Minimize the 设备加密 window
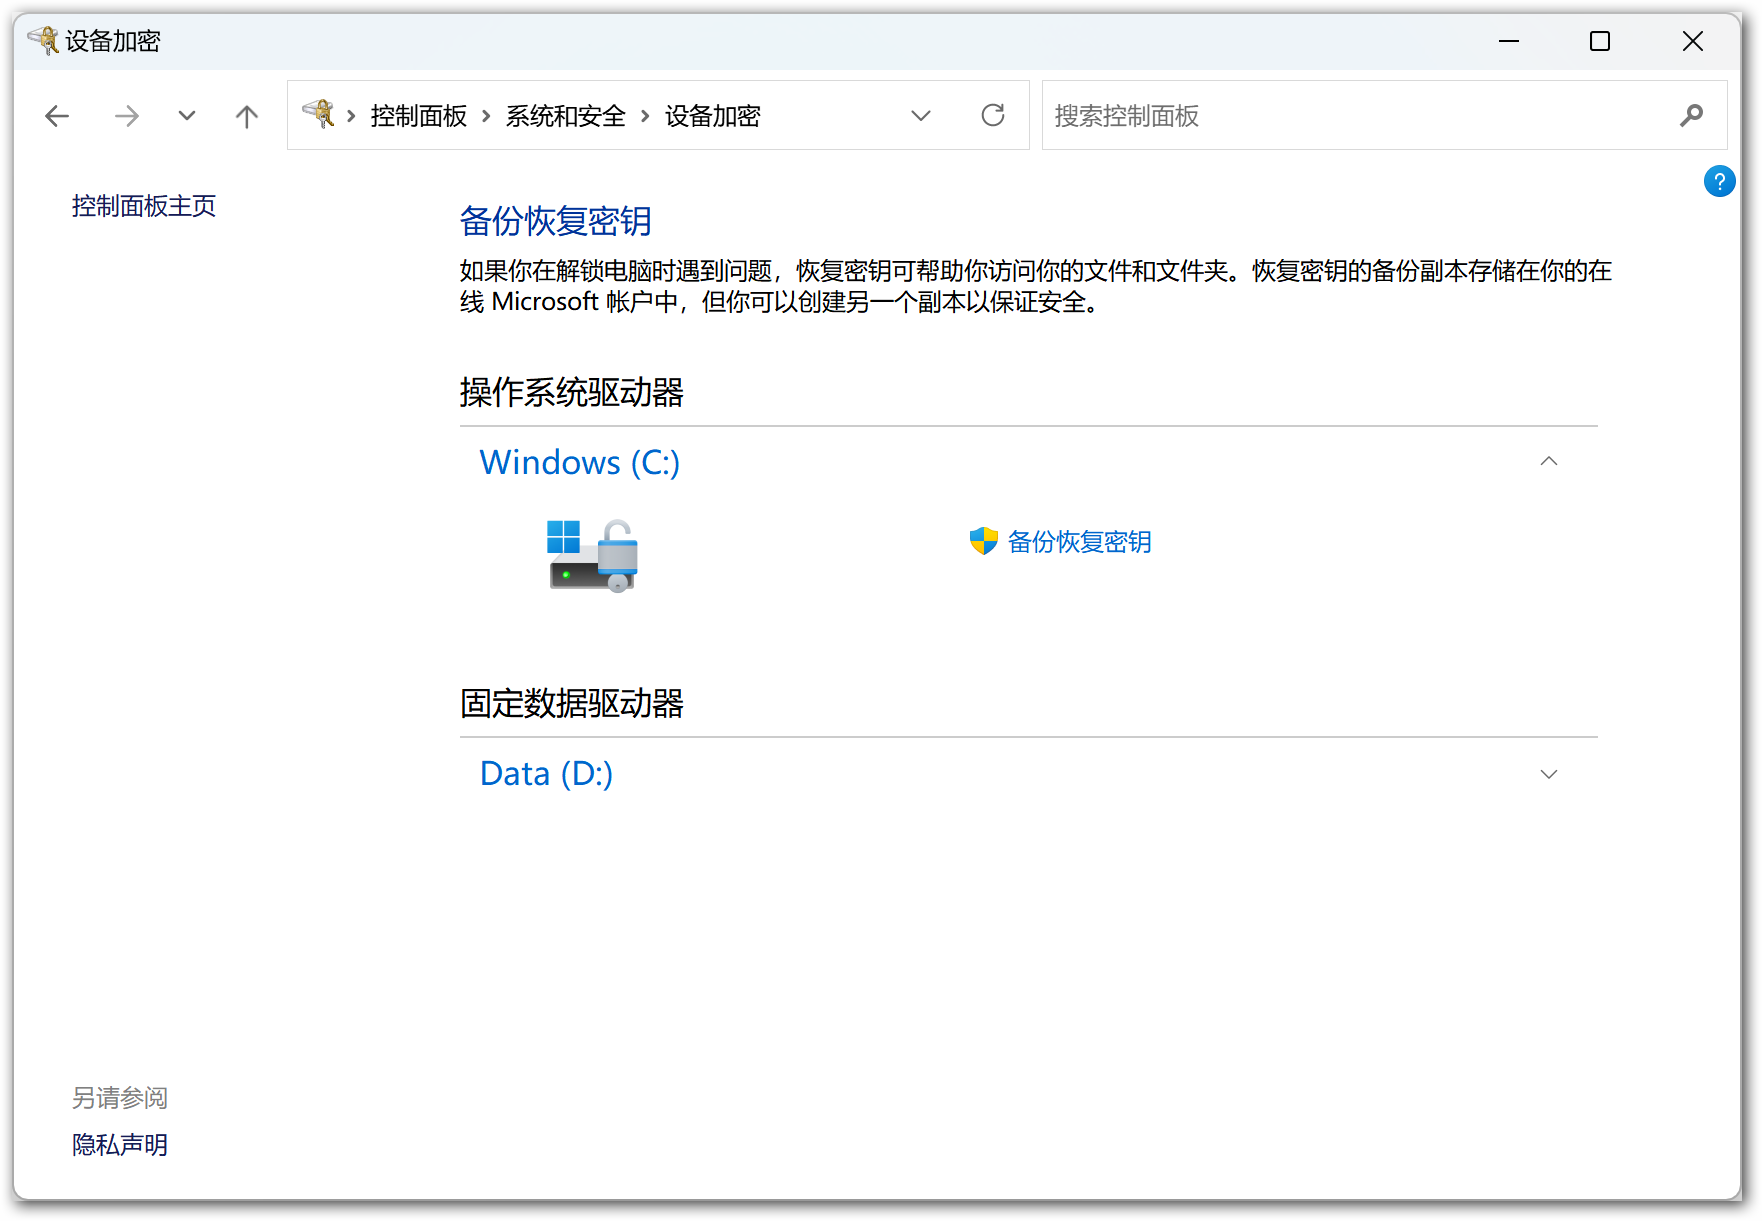 pyautogui.click(x=1509, y=41)
